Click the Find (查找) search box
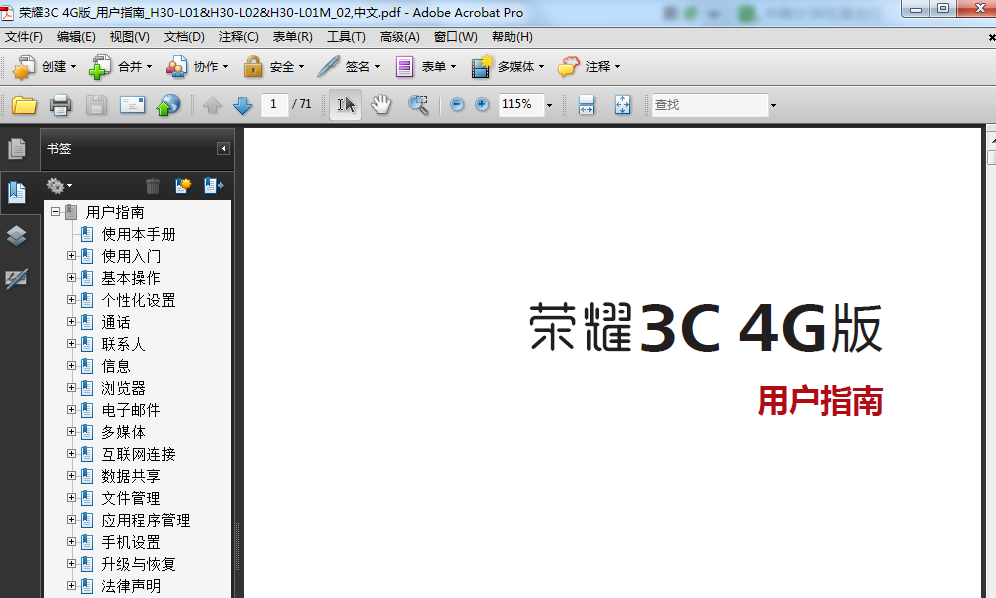Viewport: 996px width, 598px height. pos(710,105)
